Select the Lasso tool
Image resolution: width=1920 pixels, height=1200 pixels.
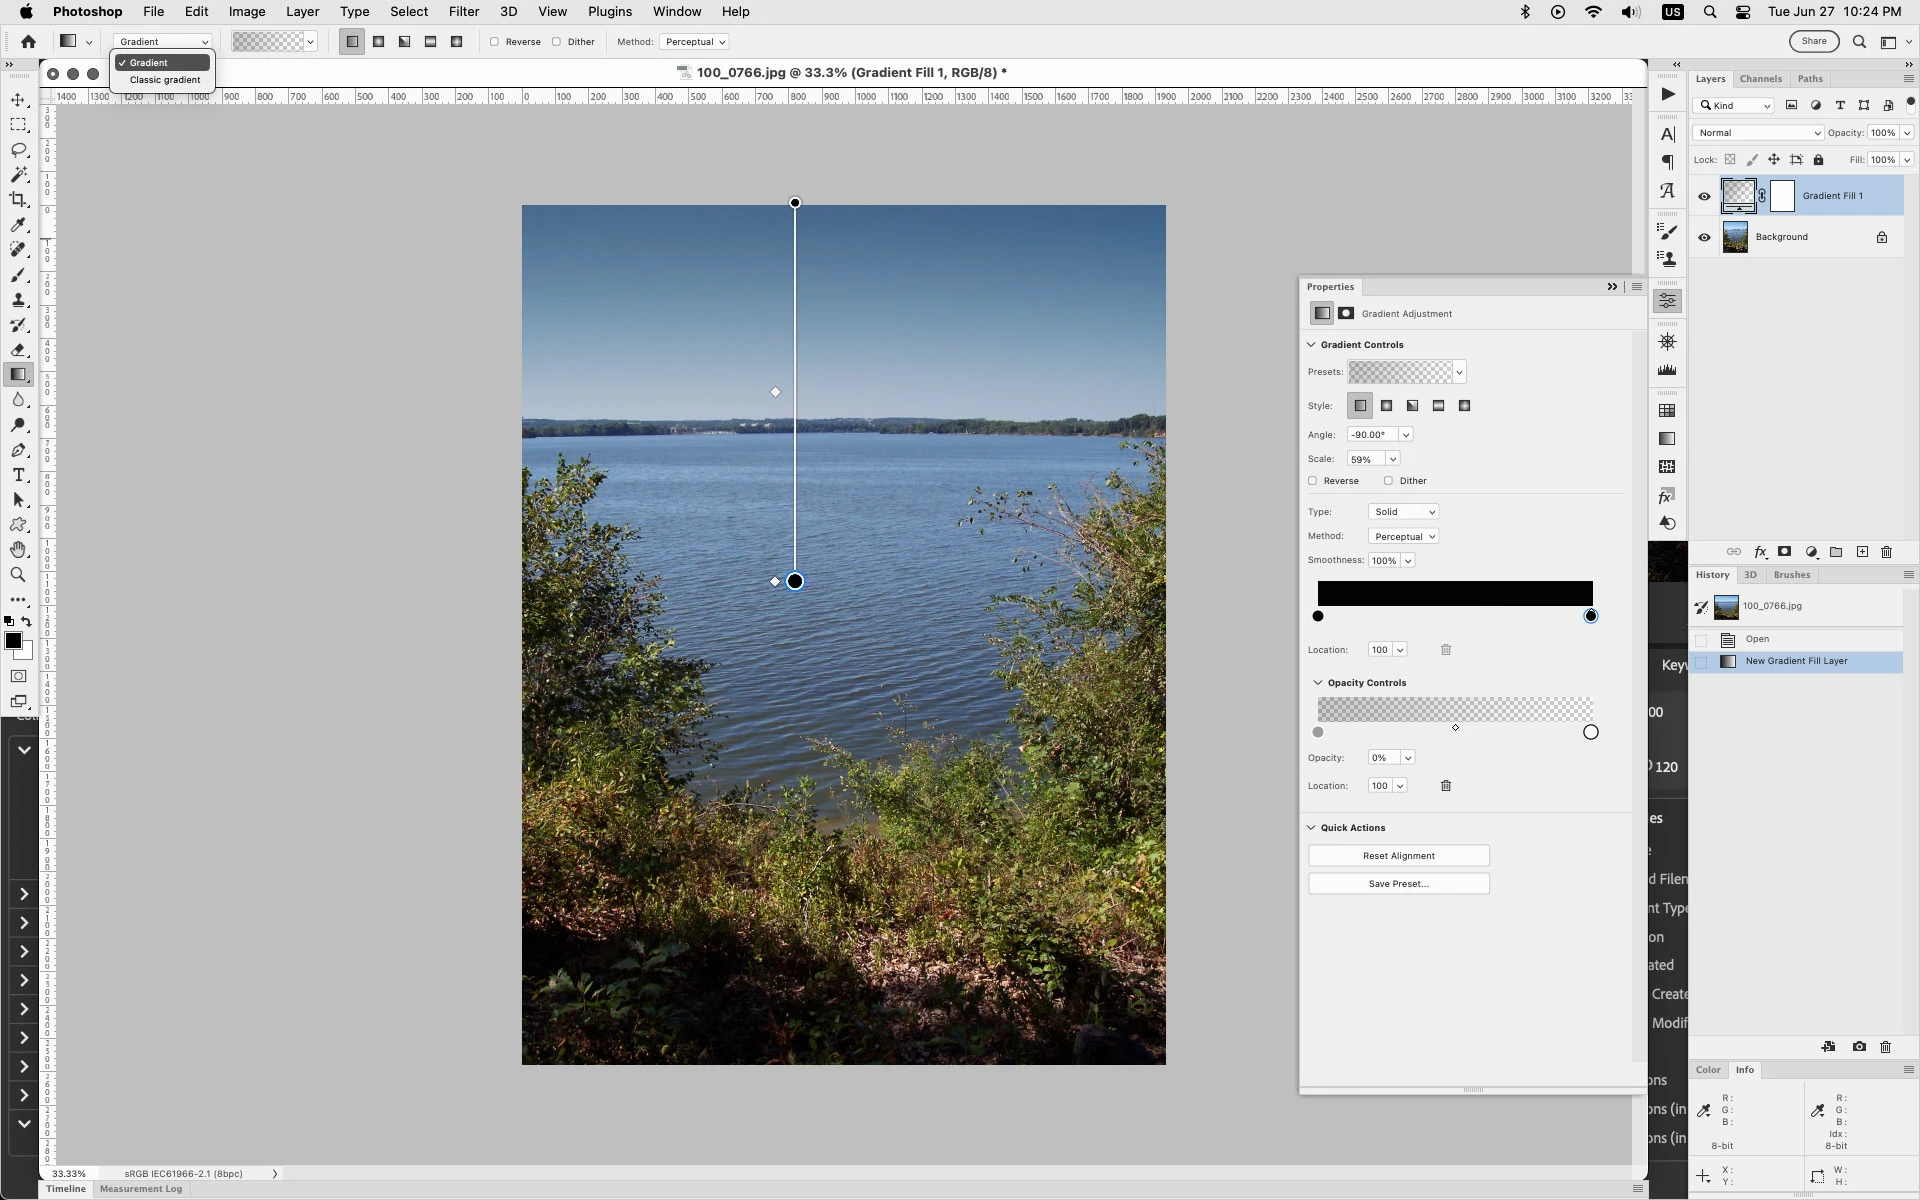18,150
